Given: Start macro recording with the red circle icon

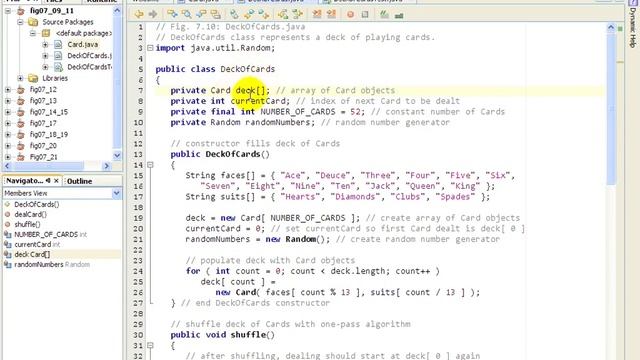Looking at the screenshot, I should point(350,14).
